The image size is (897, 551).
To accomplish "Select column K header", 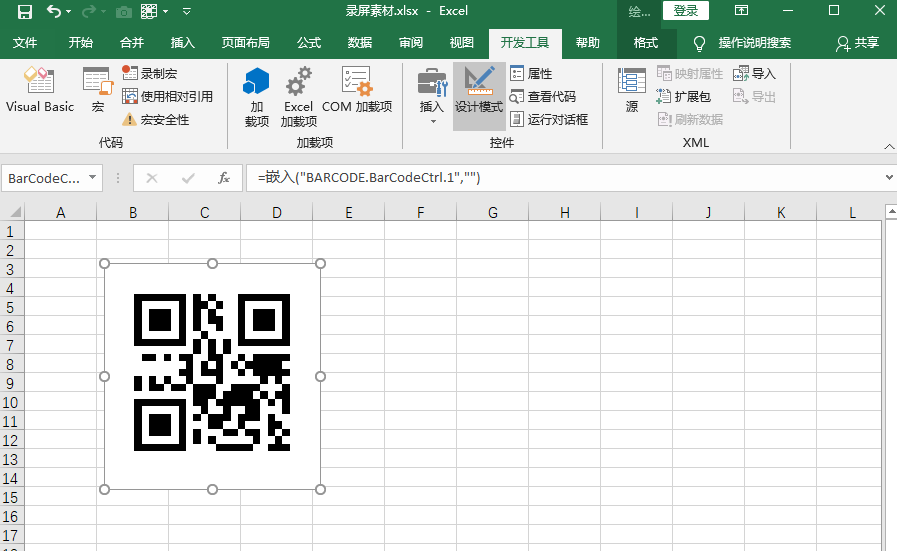I will pyautogui.click(x=781, y=213).
